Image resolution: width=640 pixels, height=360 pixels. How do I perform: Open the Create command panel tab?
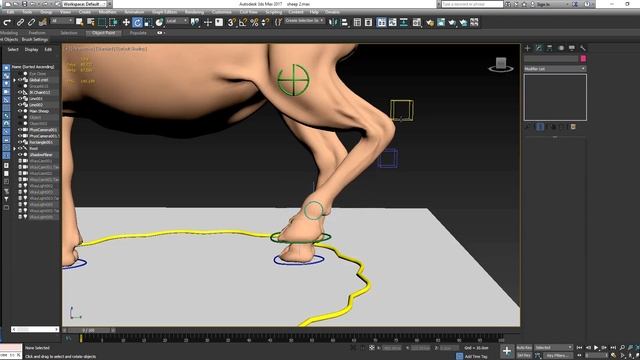pos(528,48)
